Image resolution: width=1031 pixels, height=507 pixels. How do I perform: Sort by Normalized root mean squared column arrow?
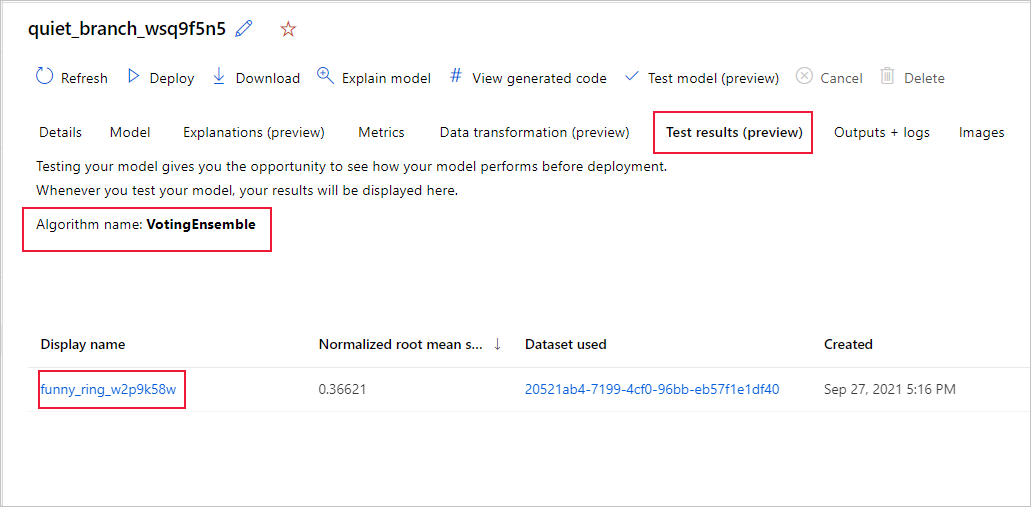tap(498, 344)
